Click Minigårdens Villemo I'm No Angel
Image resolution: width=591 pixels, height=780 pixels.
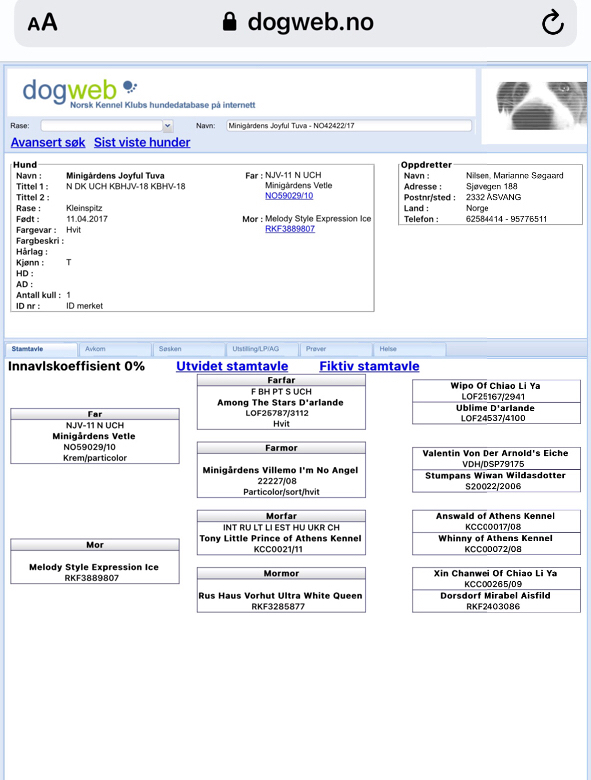click(281, 470)
